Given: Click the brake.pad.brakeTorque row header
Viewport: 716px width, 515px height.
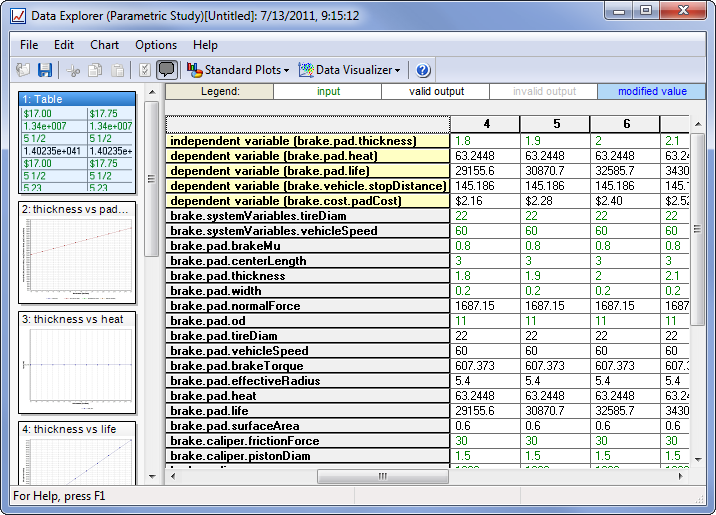Looking at the screenshot, I should coord(308,366).
